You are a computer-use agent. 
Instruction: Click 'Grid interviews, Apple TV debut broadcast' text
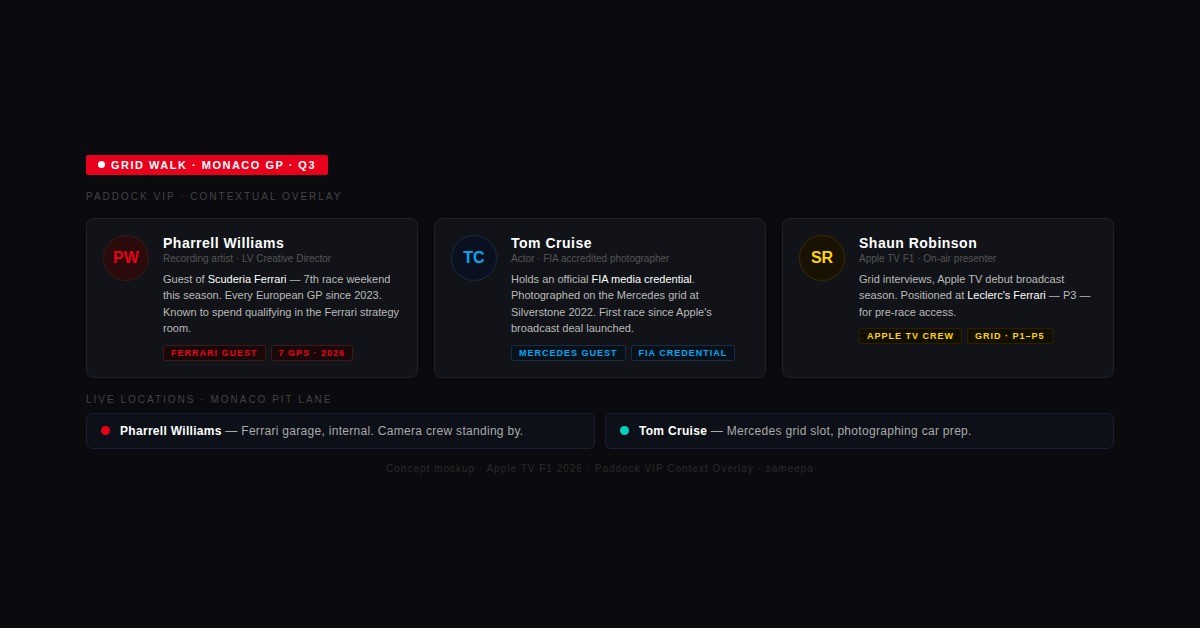pos(962,279)
